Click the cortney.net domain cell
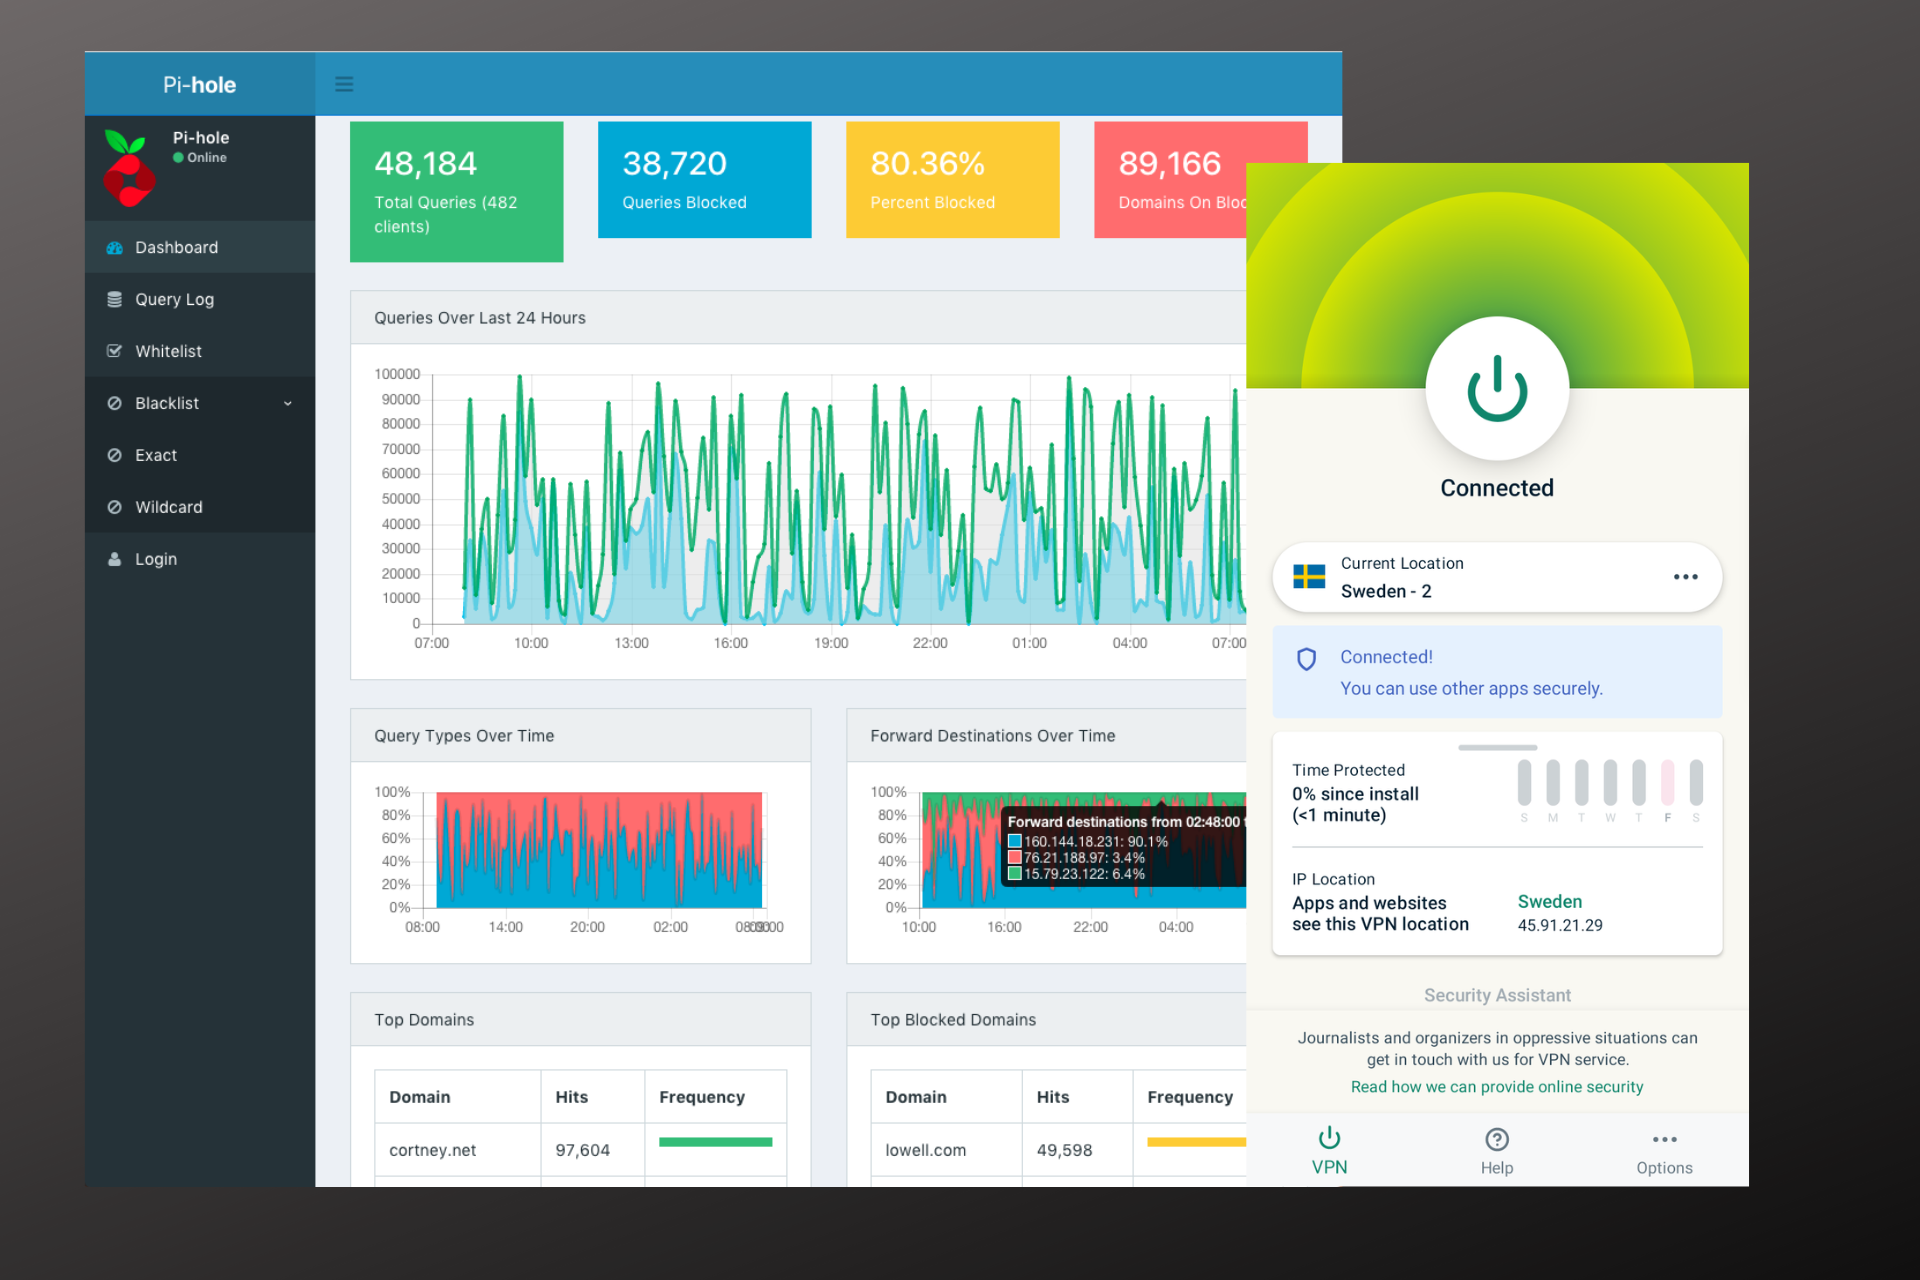This screenshot has height=1280, width=1920. (x=458, y=1150)
